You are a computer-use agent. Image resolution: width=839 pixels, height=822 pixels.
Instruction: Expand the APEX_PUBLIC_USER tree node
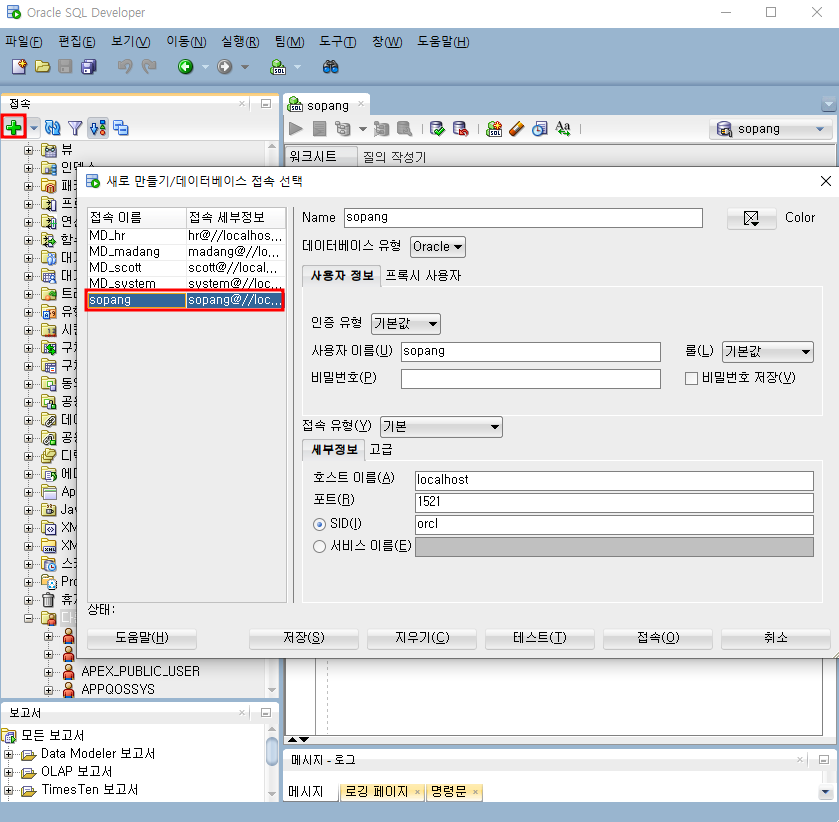coord(49,672)
